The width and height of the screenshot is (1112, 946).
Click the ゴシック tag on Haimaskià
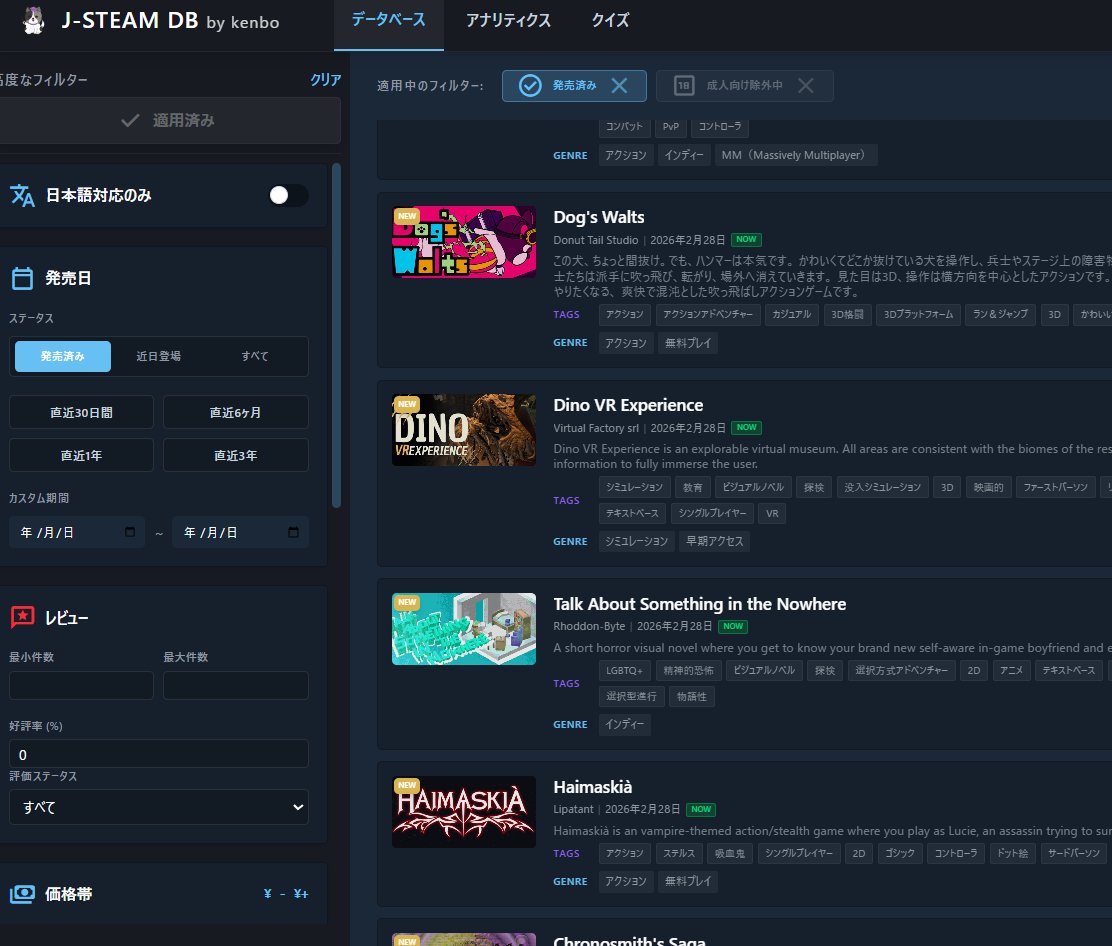[x=900, y=853]
